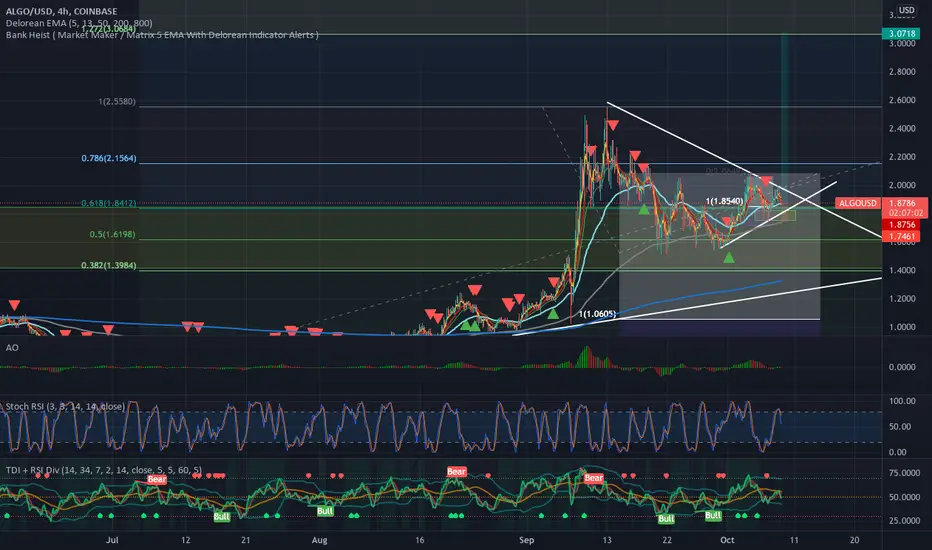Select the Delorean EMA indicator legend

79,23
